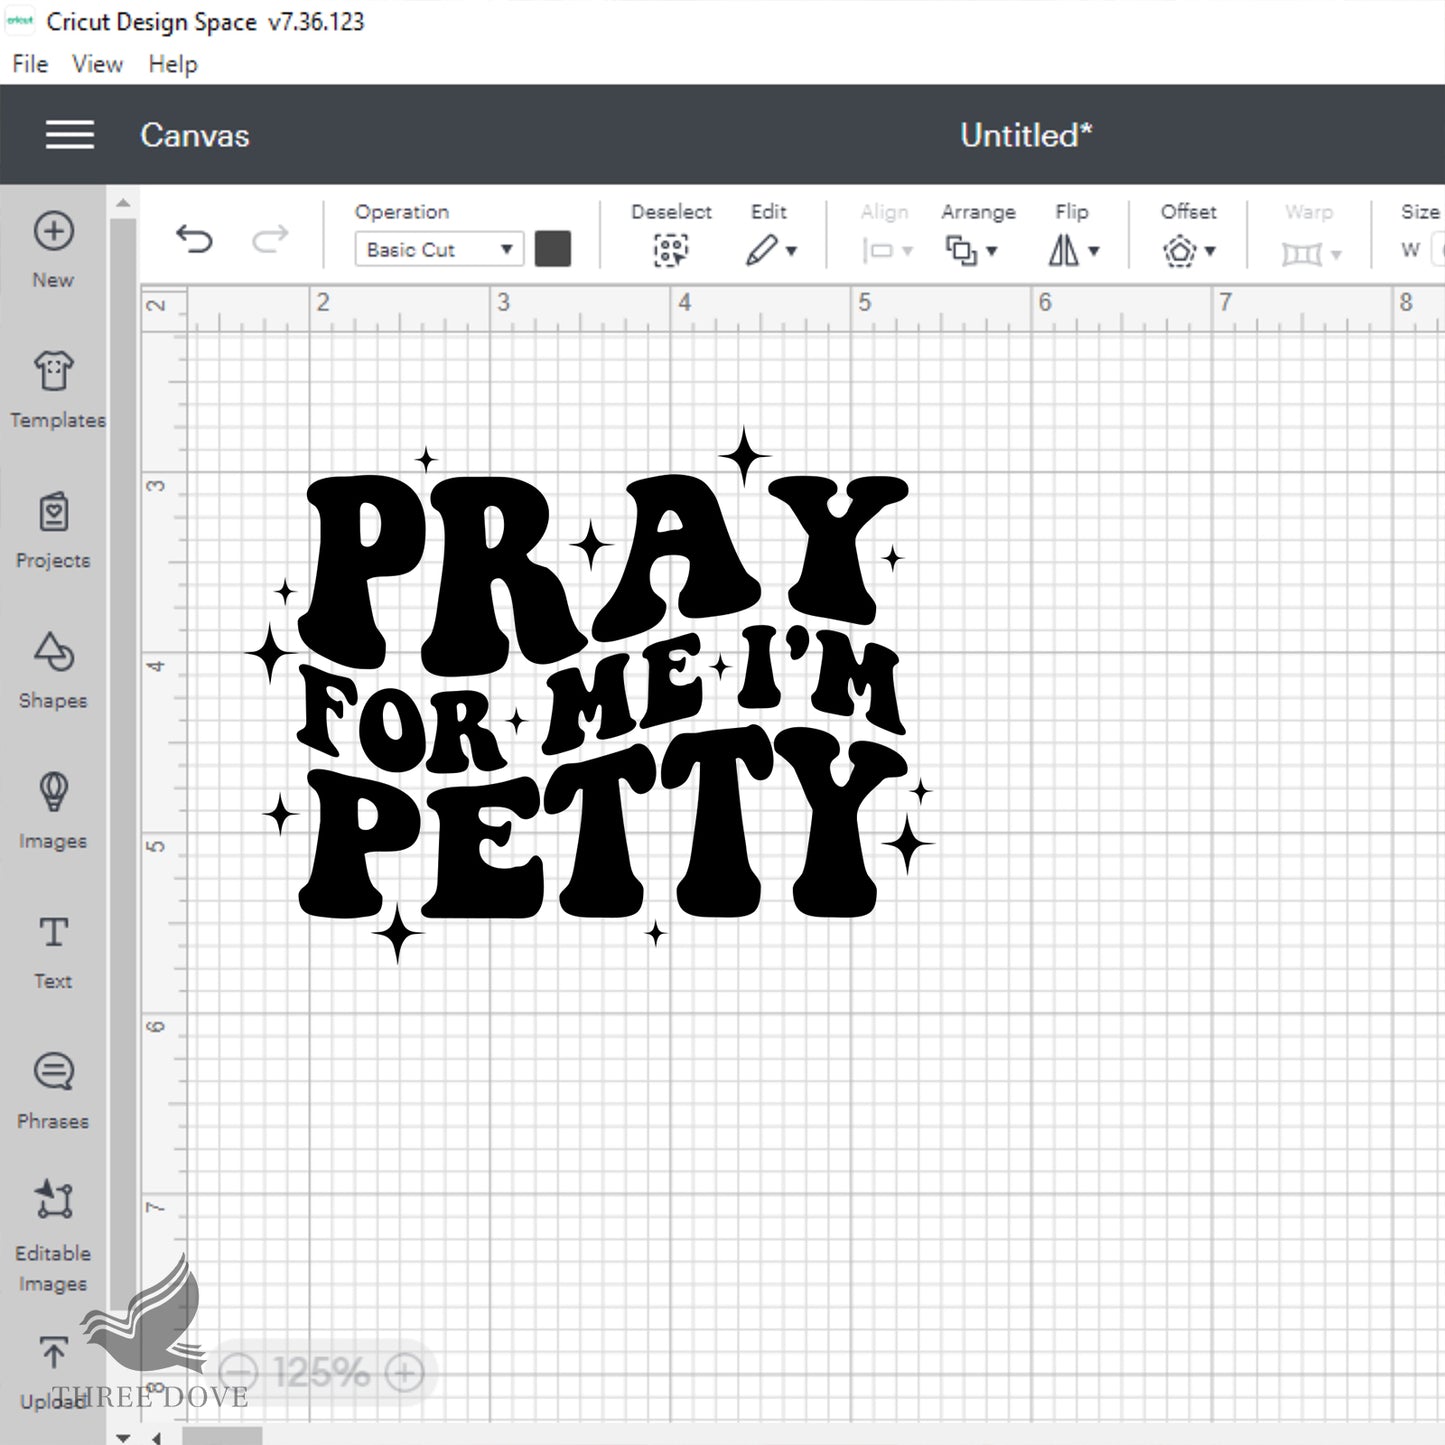Open the operation color swatch
Screen dimensions: 1445x1445
pyautogui.click(x=553, y=249)
